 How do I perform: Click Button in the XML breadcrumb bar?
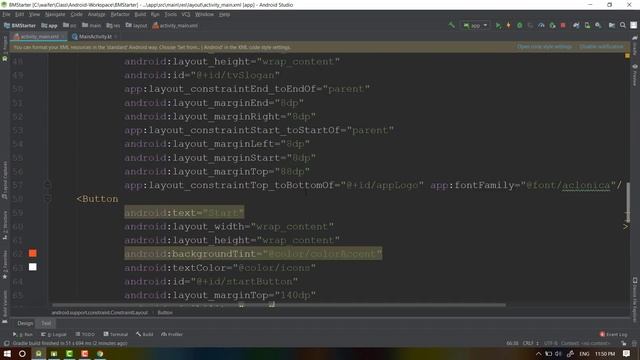[x=165, y=313]
